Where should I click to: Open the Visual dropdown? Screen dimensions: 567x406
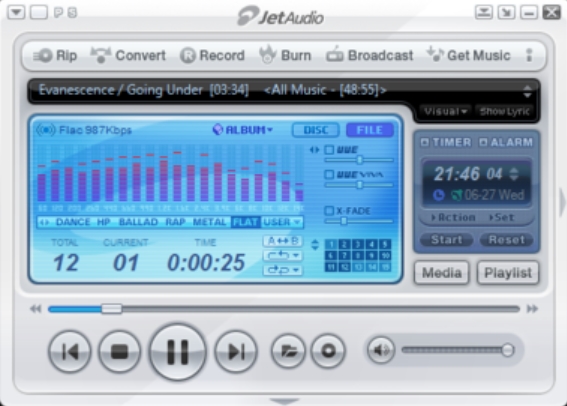(x=445, y=111)
